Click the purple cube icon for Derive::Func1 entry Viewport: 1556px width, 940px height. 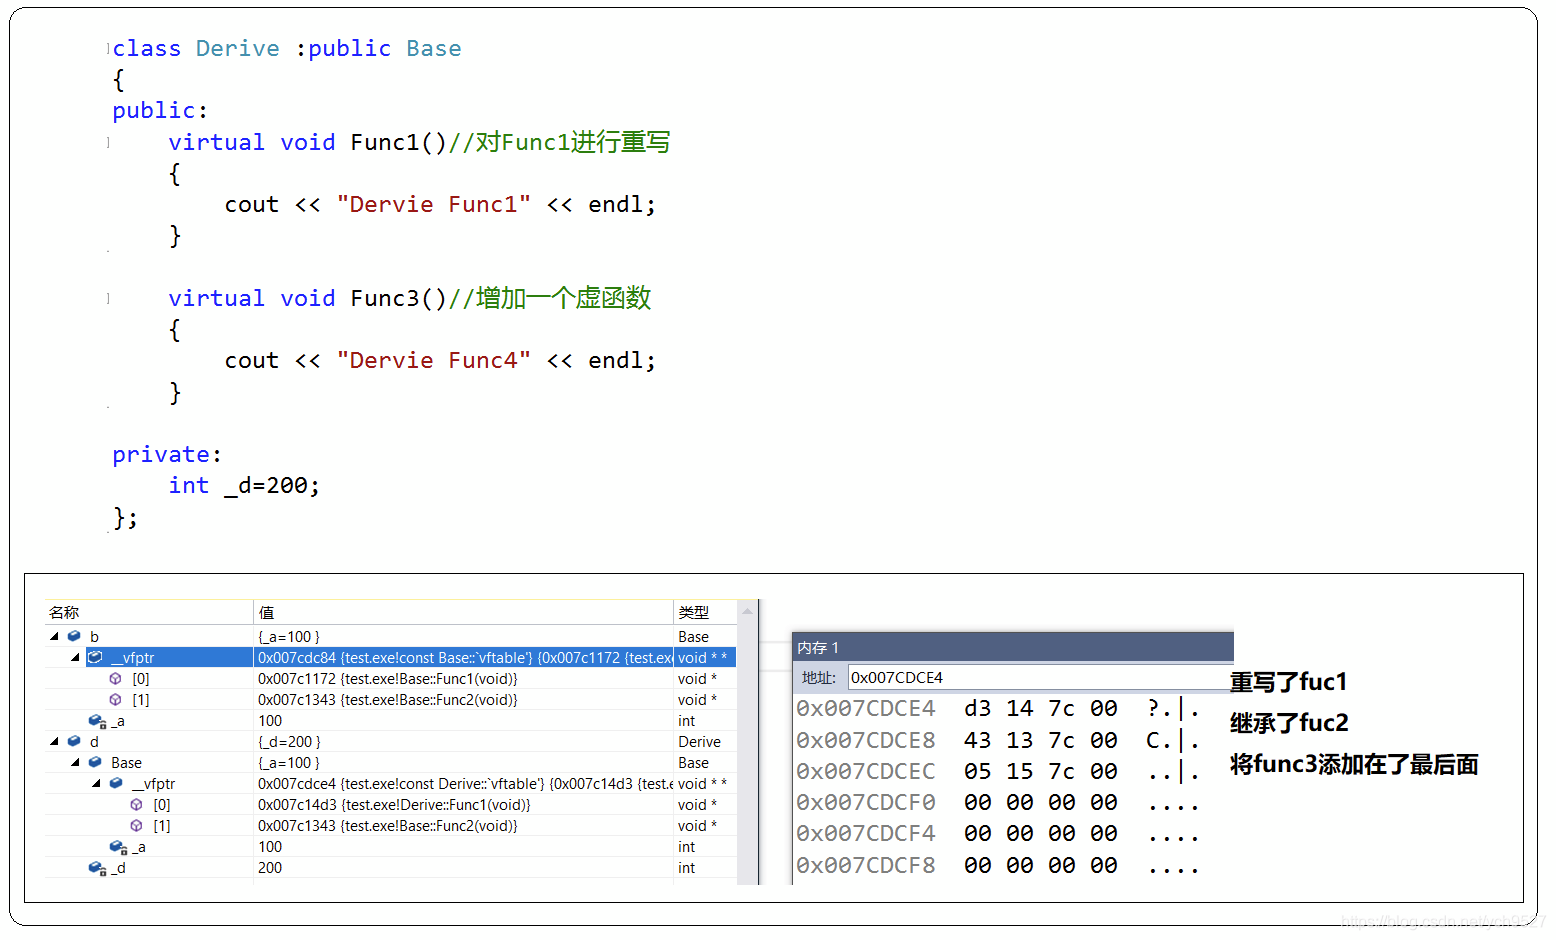coord(136,804)
